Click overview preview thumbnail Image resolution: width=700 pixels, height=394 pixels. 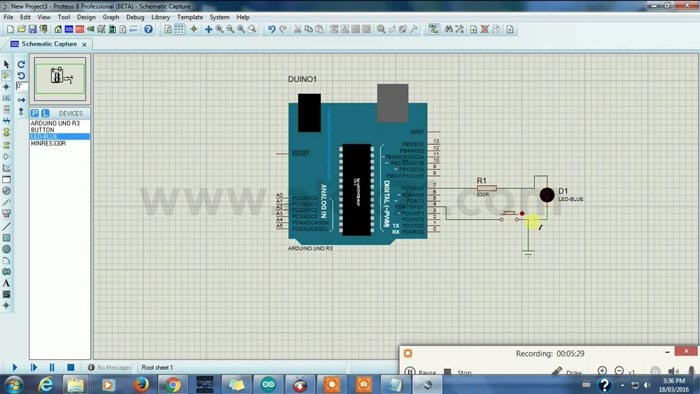[60, 79]
